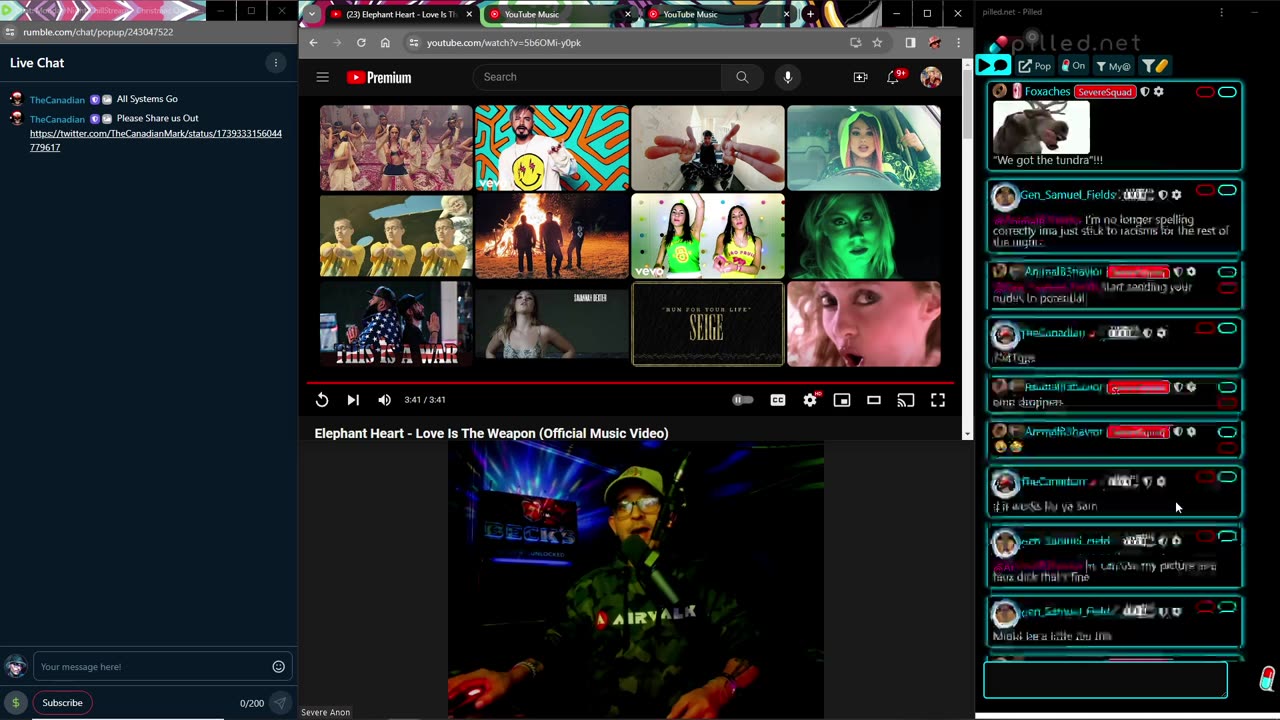
Task: Open the browser side panel
Action: tap(910, 43)
